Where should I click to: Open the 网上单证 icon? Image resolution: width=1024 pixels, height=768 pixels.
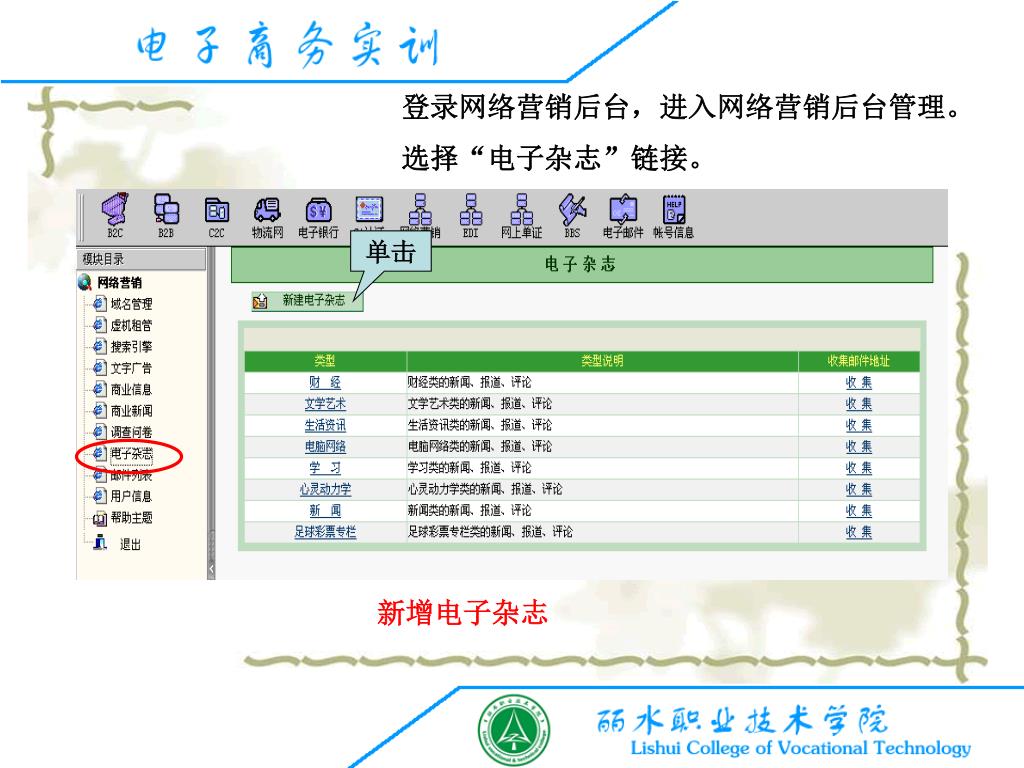tap(521, 216)
